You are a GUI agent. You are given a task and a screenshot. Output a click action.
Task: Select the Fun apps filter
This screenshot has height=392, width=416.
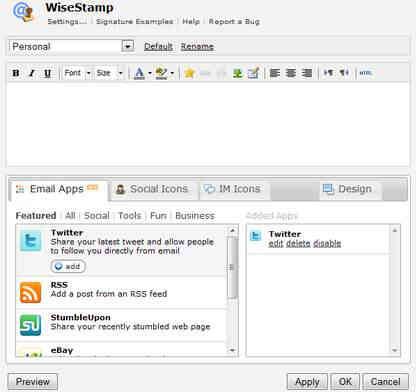158,216
